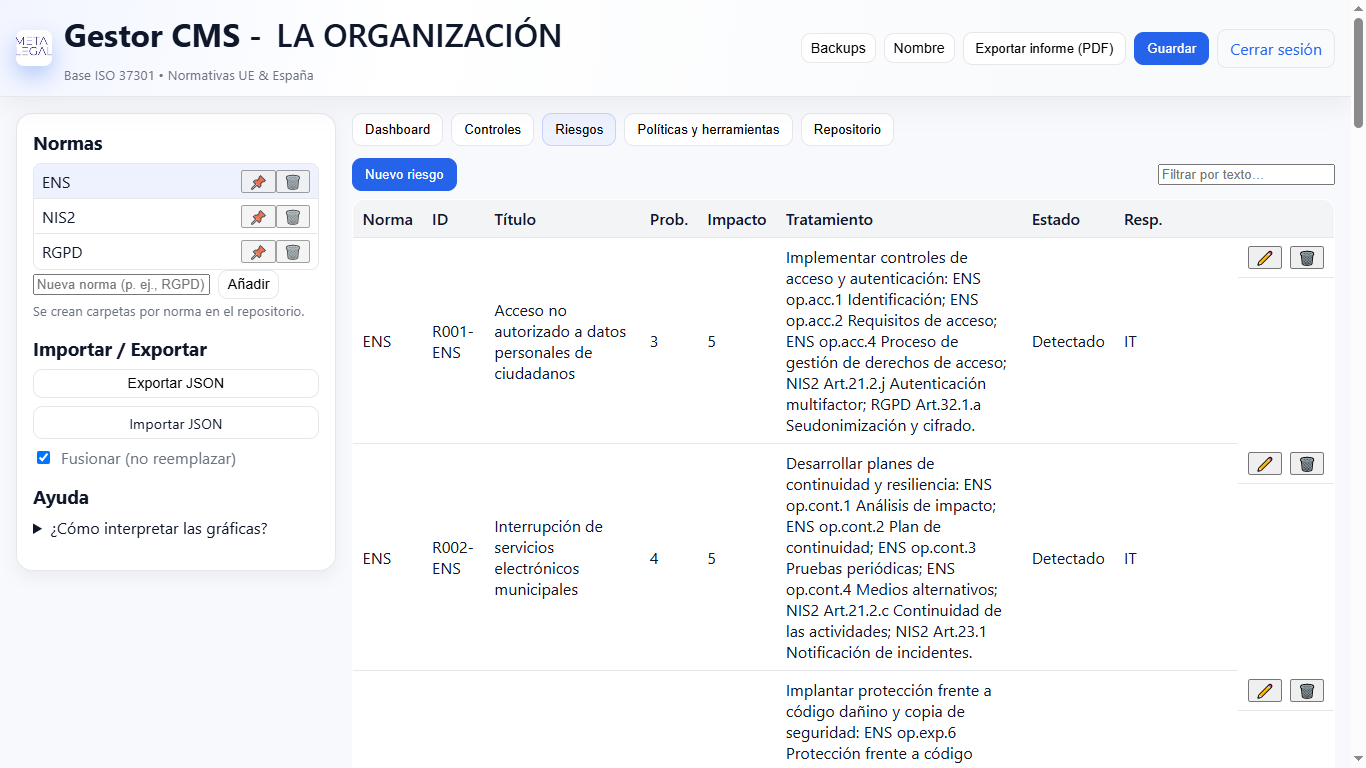
Task: Click title 'Interrupción de servicios electrónicos municipales'
Action: pos(549,558)
